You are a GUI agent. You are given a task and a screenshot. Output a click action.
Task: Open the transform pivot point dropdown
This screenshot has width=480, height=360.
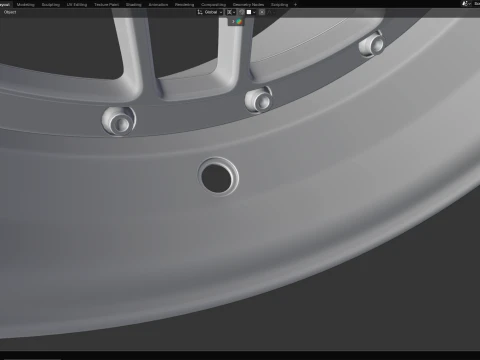click(x=231, y=12)
